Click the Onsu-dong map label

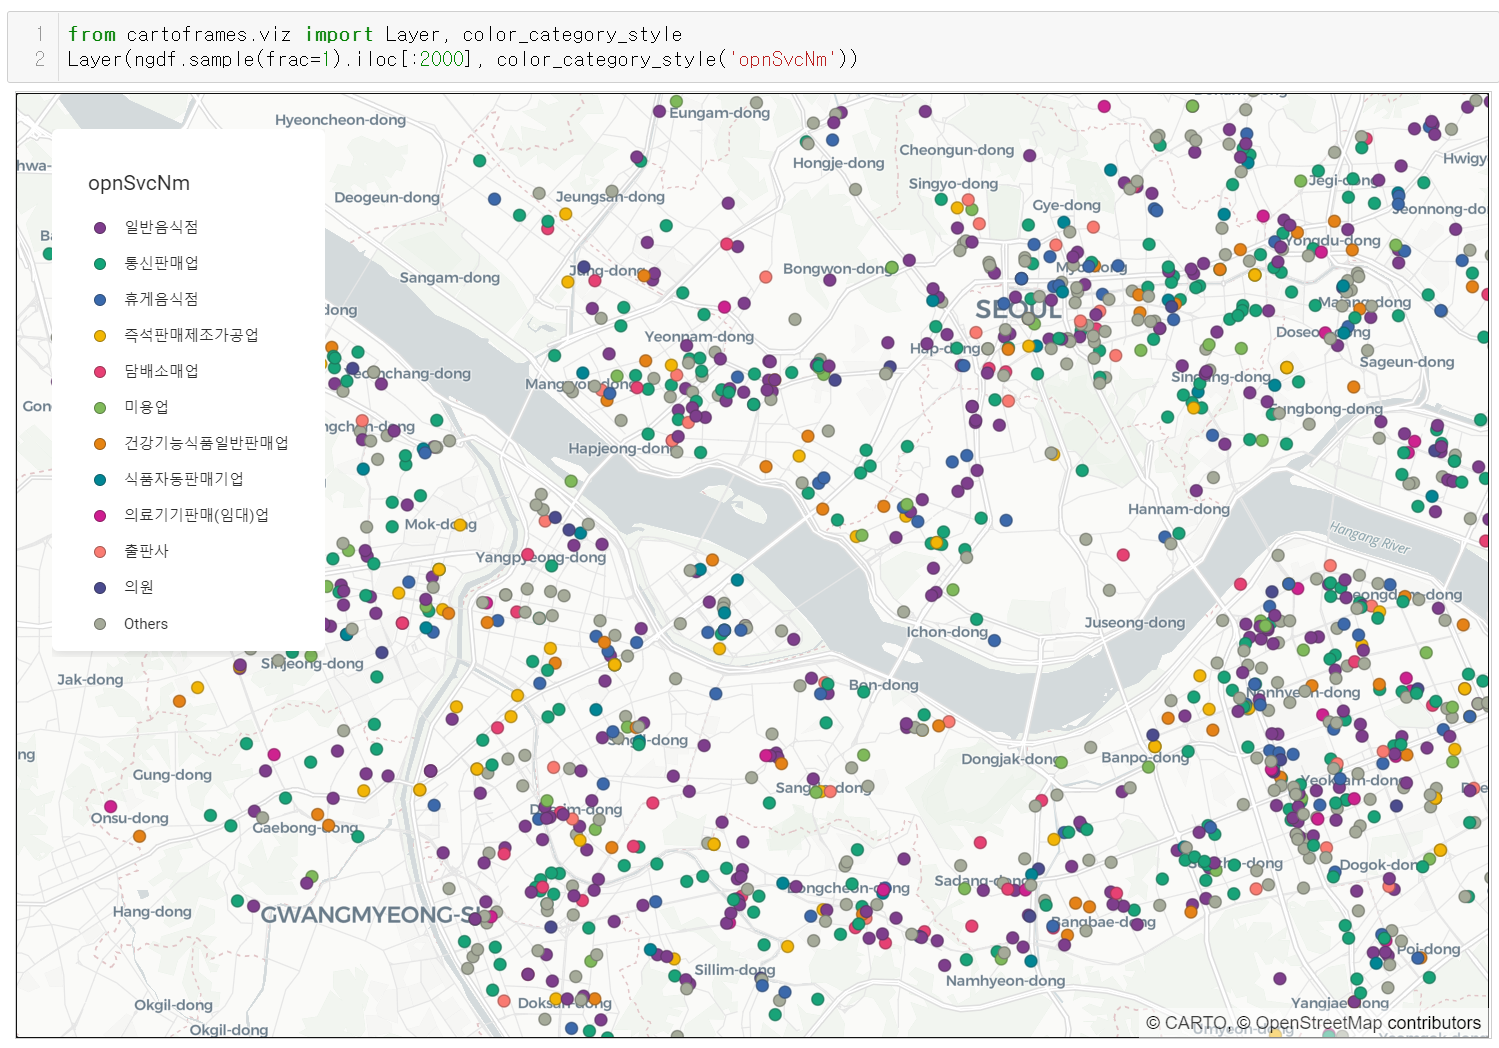pyautogui.click(x=130, y=818)
